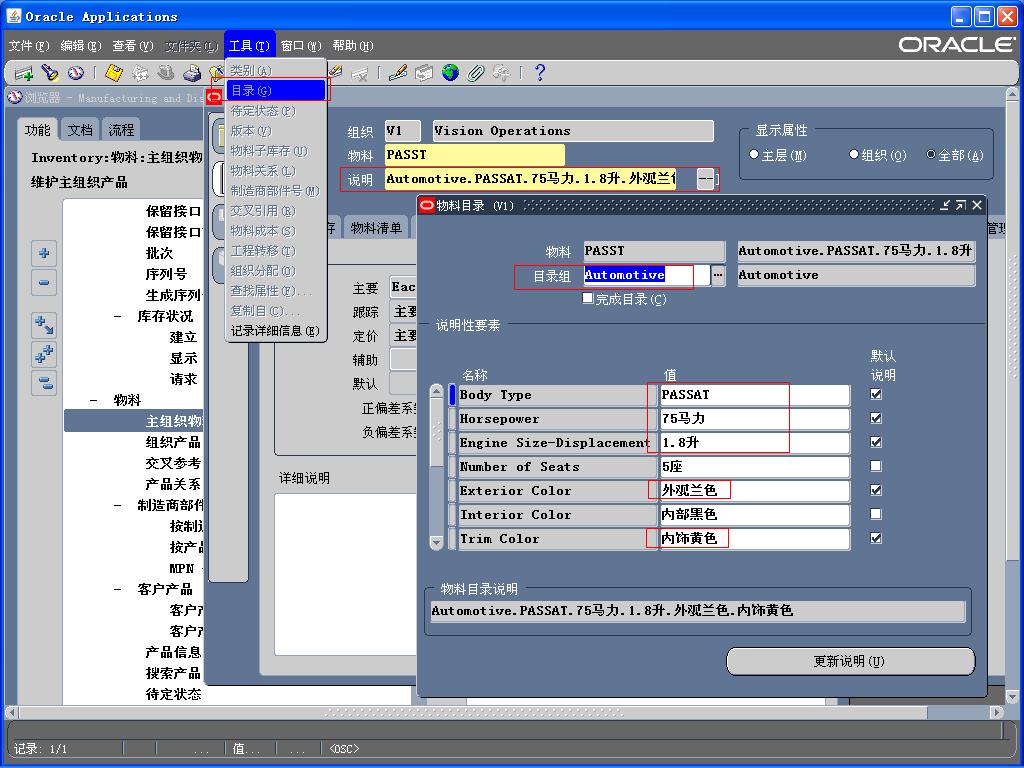Click the Delete record toolbar icon
This screenshot has width=1024, height=768.
[359, 72]
